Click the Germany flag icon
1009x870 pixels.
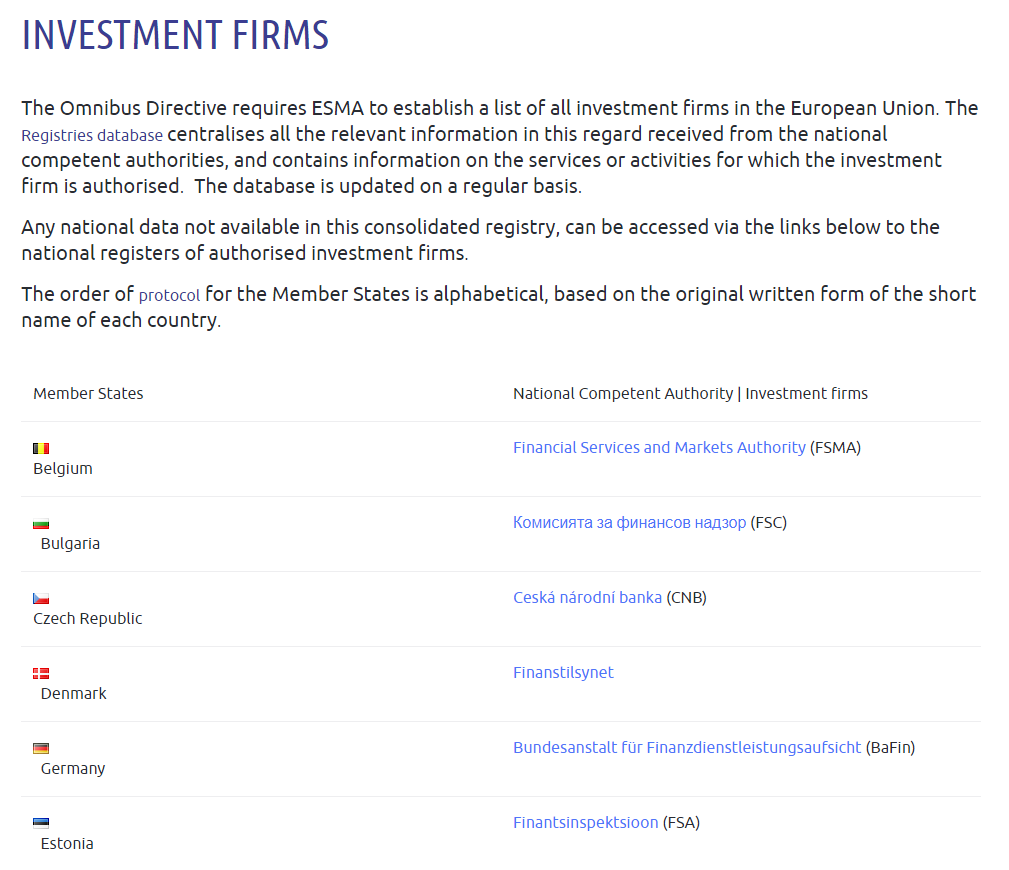point(41,748)
